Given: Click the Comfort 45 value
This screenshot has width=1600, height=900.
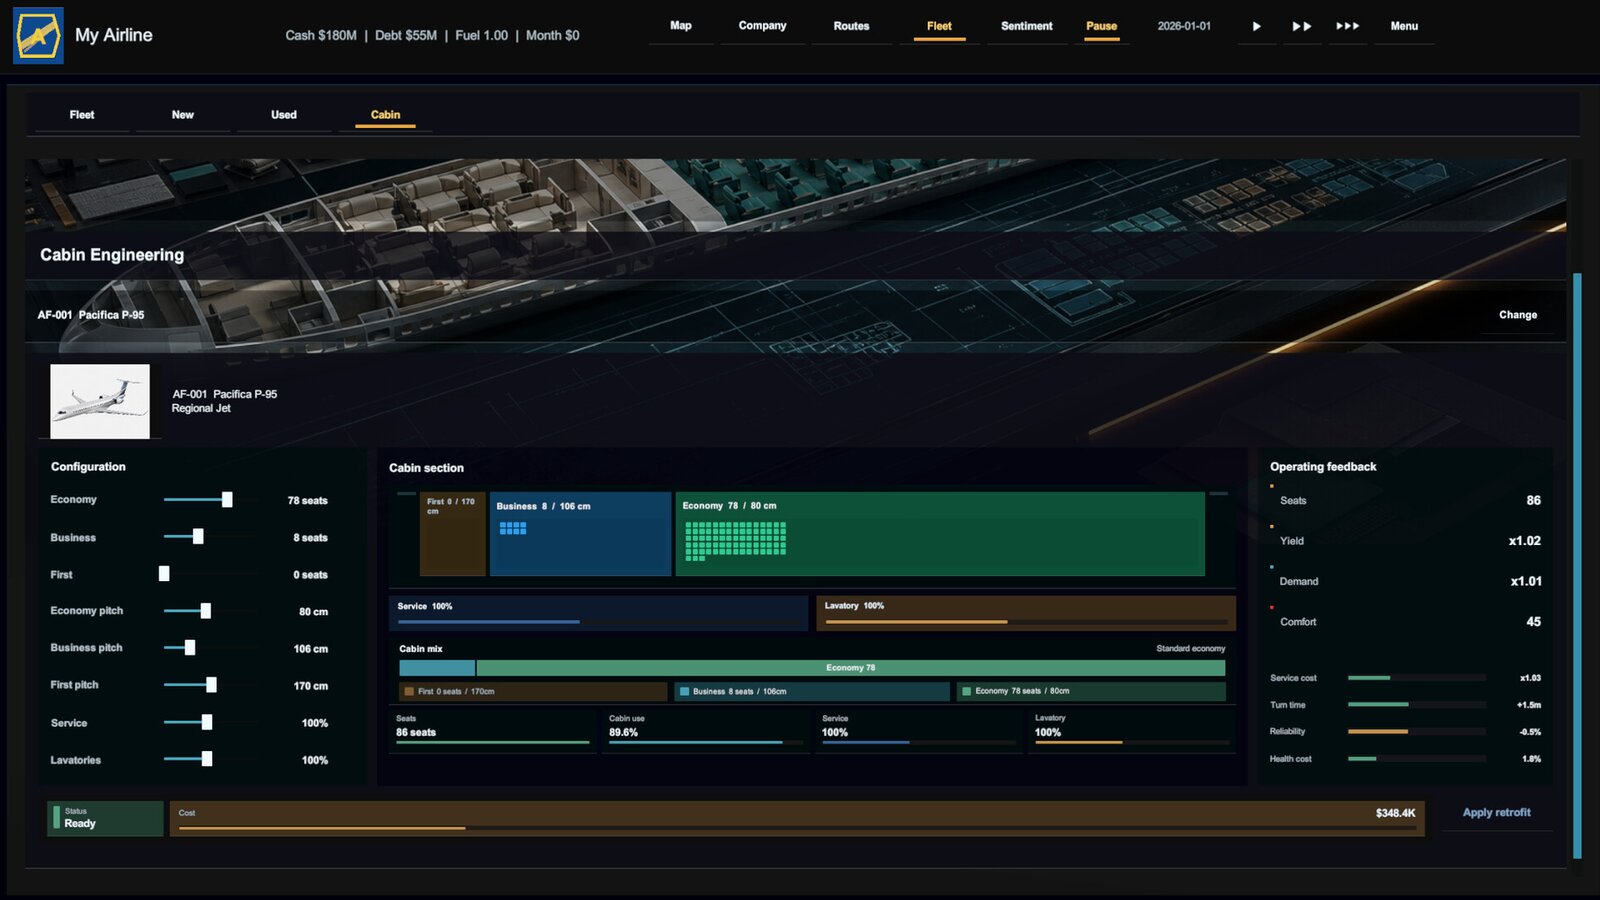Looking at the screenshot, I should (x=1533, y=622).
